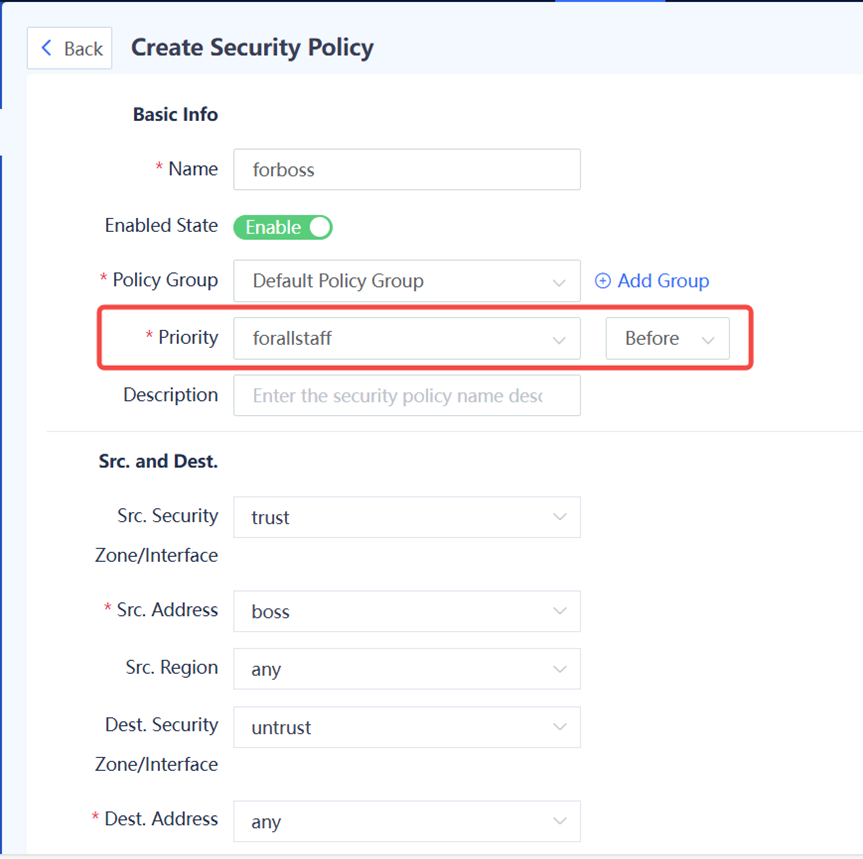Open the Policy Group dropdown

pos(406,281)
